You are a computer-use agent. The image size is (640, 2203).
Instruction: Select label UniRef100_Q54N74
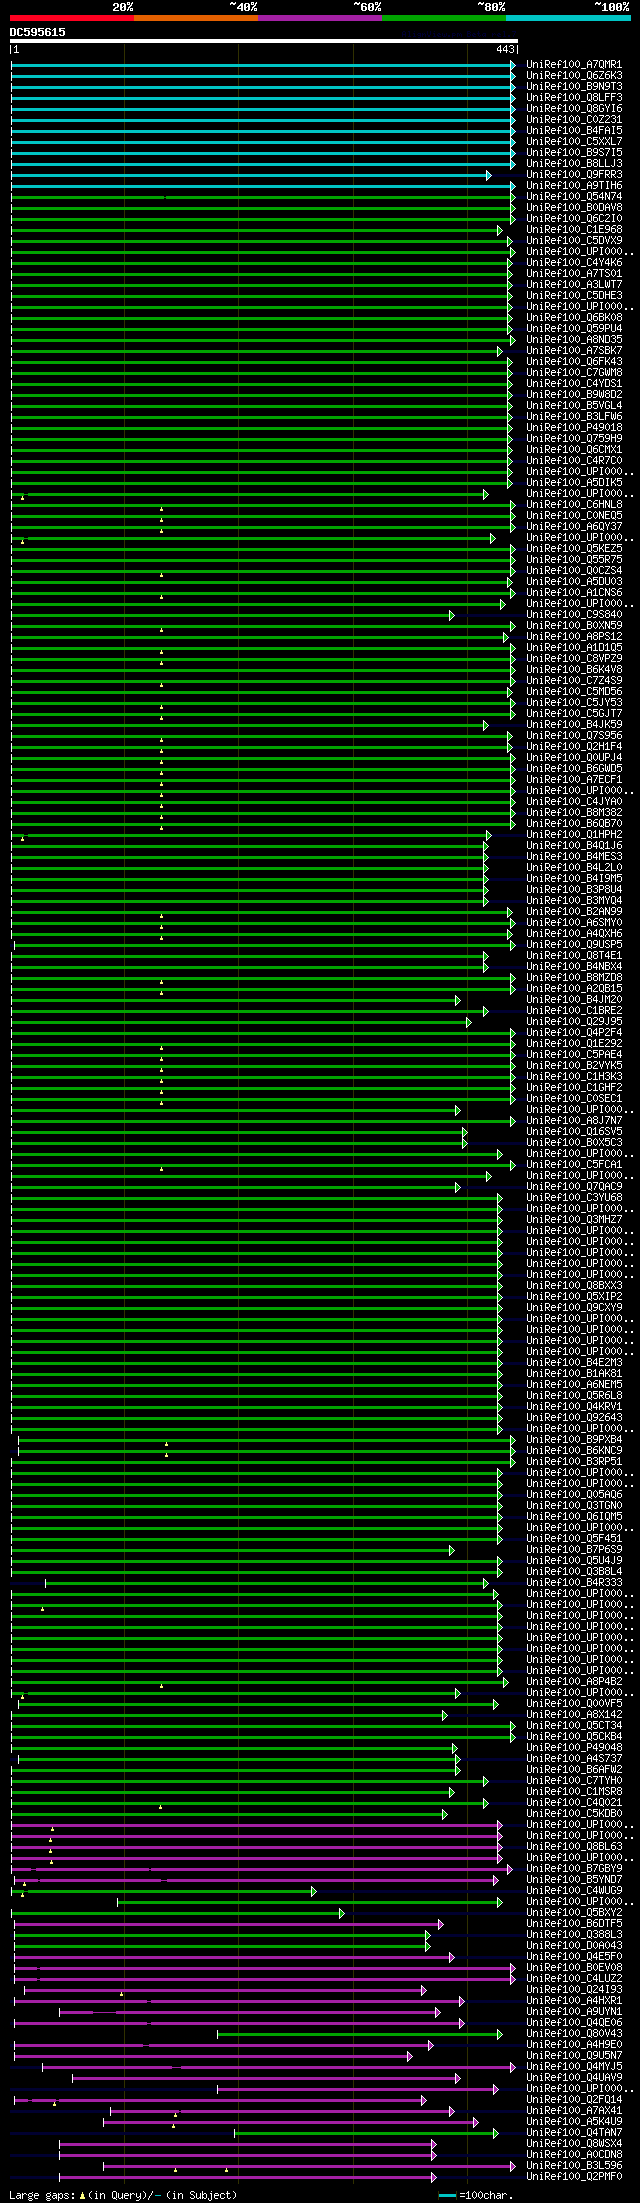tap(574, 197)
